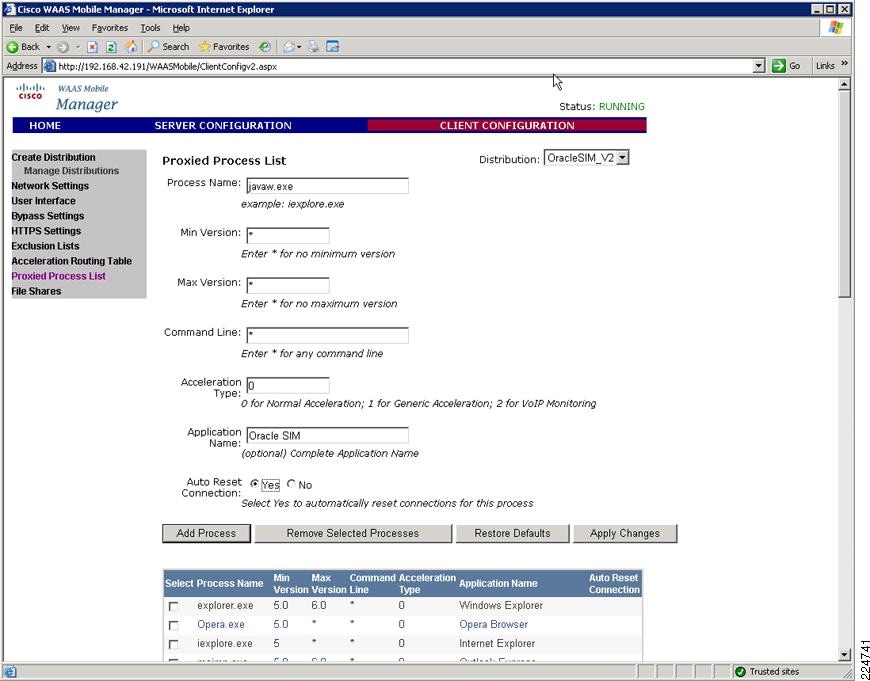
Task: Open the Edit menu
Action: coord(42,28)
